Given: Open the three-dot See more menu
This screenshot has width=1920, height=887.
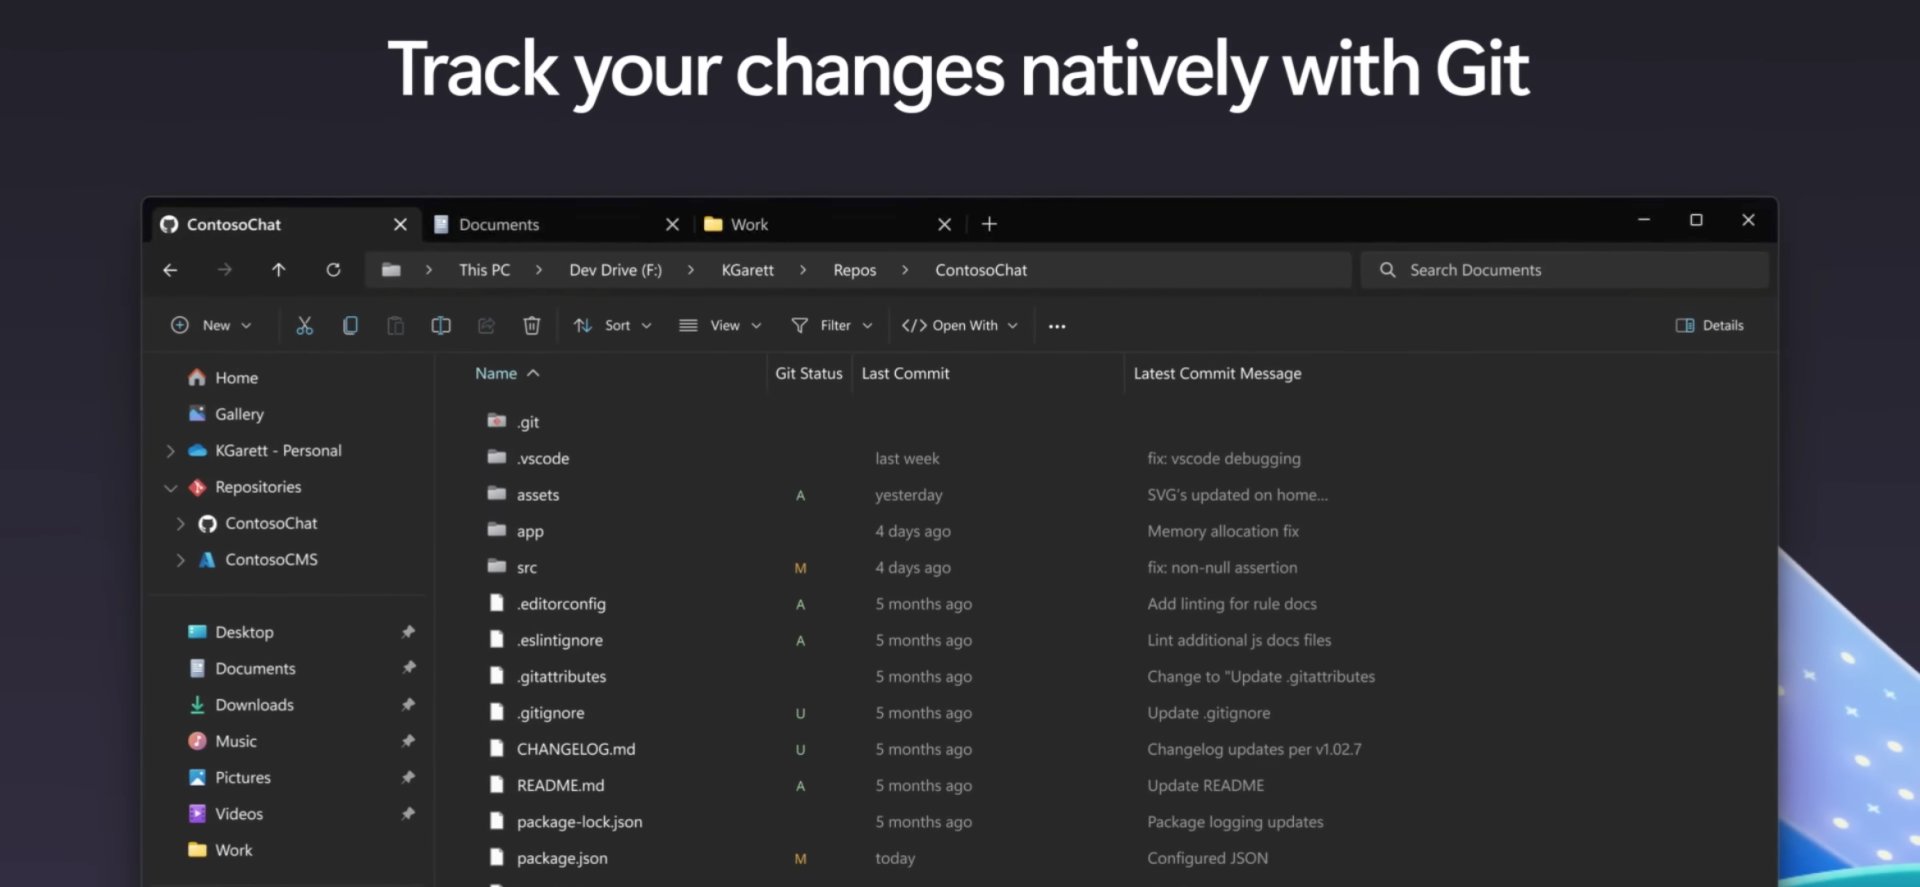Looking at the screenshot, I should [1057, 326].
